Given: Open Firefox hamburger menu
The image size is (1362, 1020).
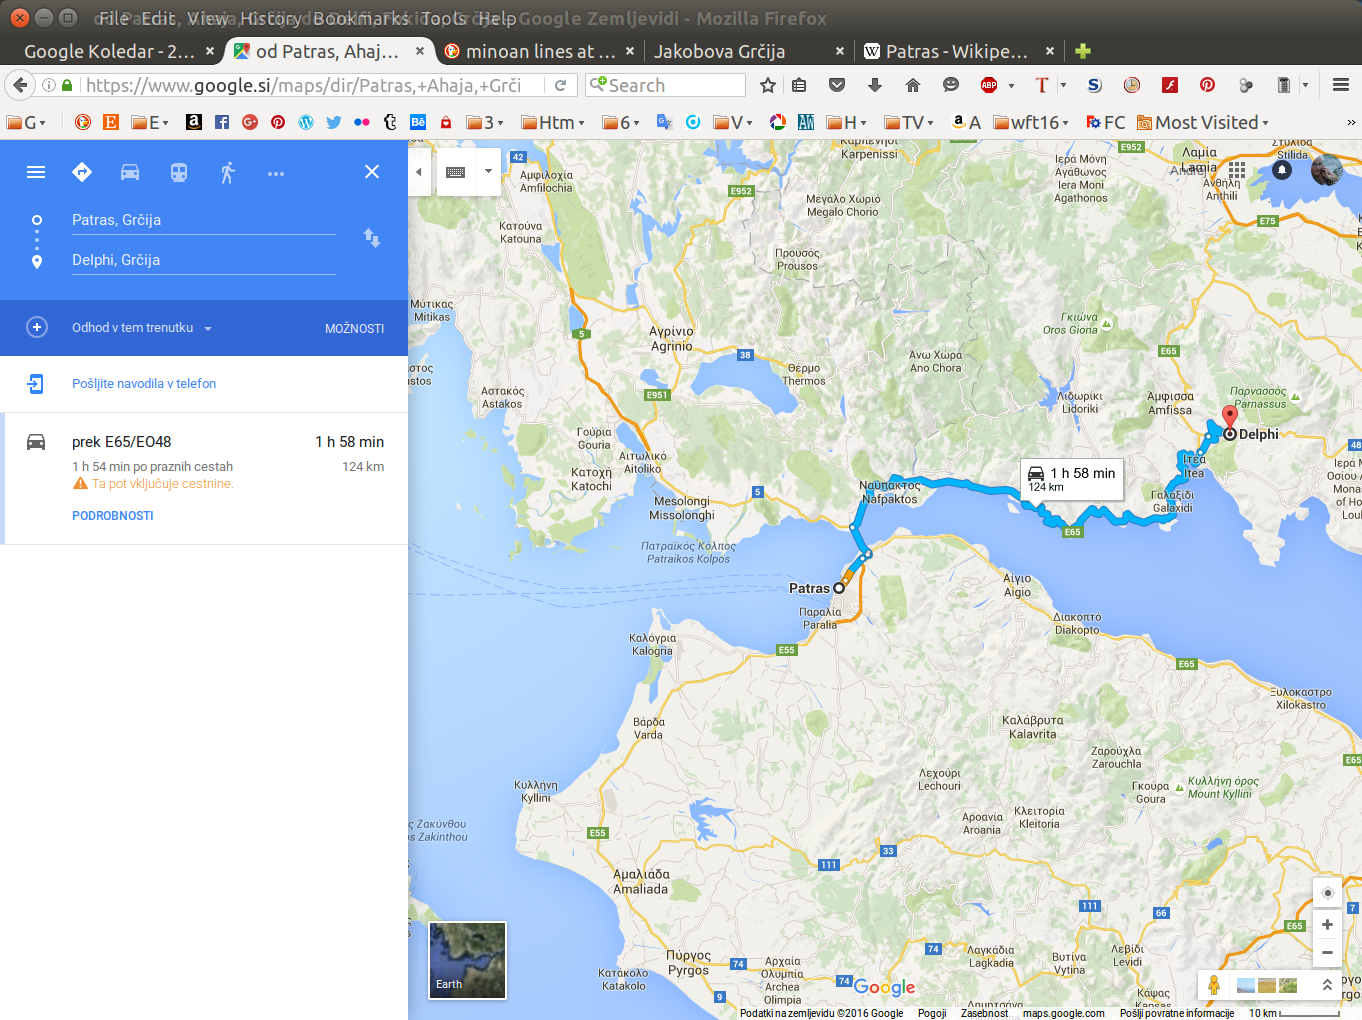Looking at the screenshot, I should pyautogui.click(x=1341, y=85).
